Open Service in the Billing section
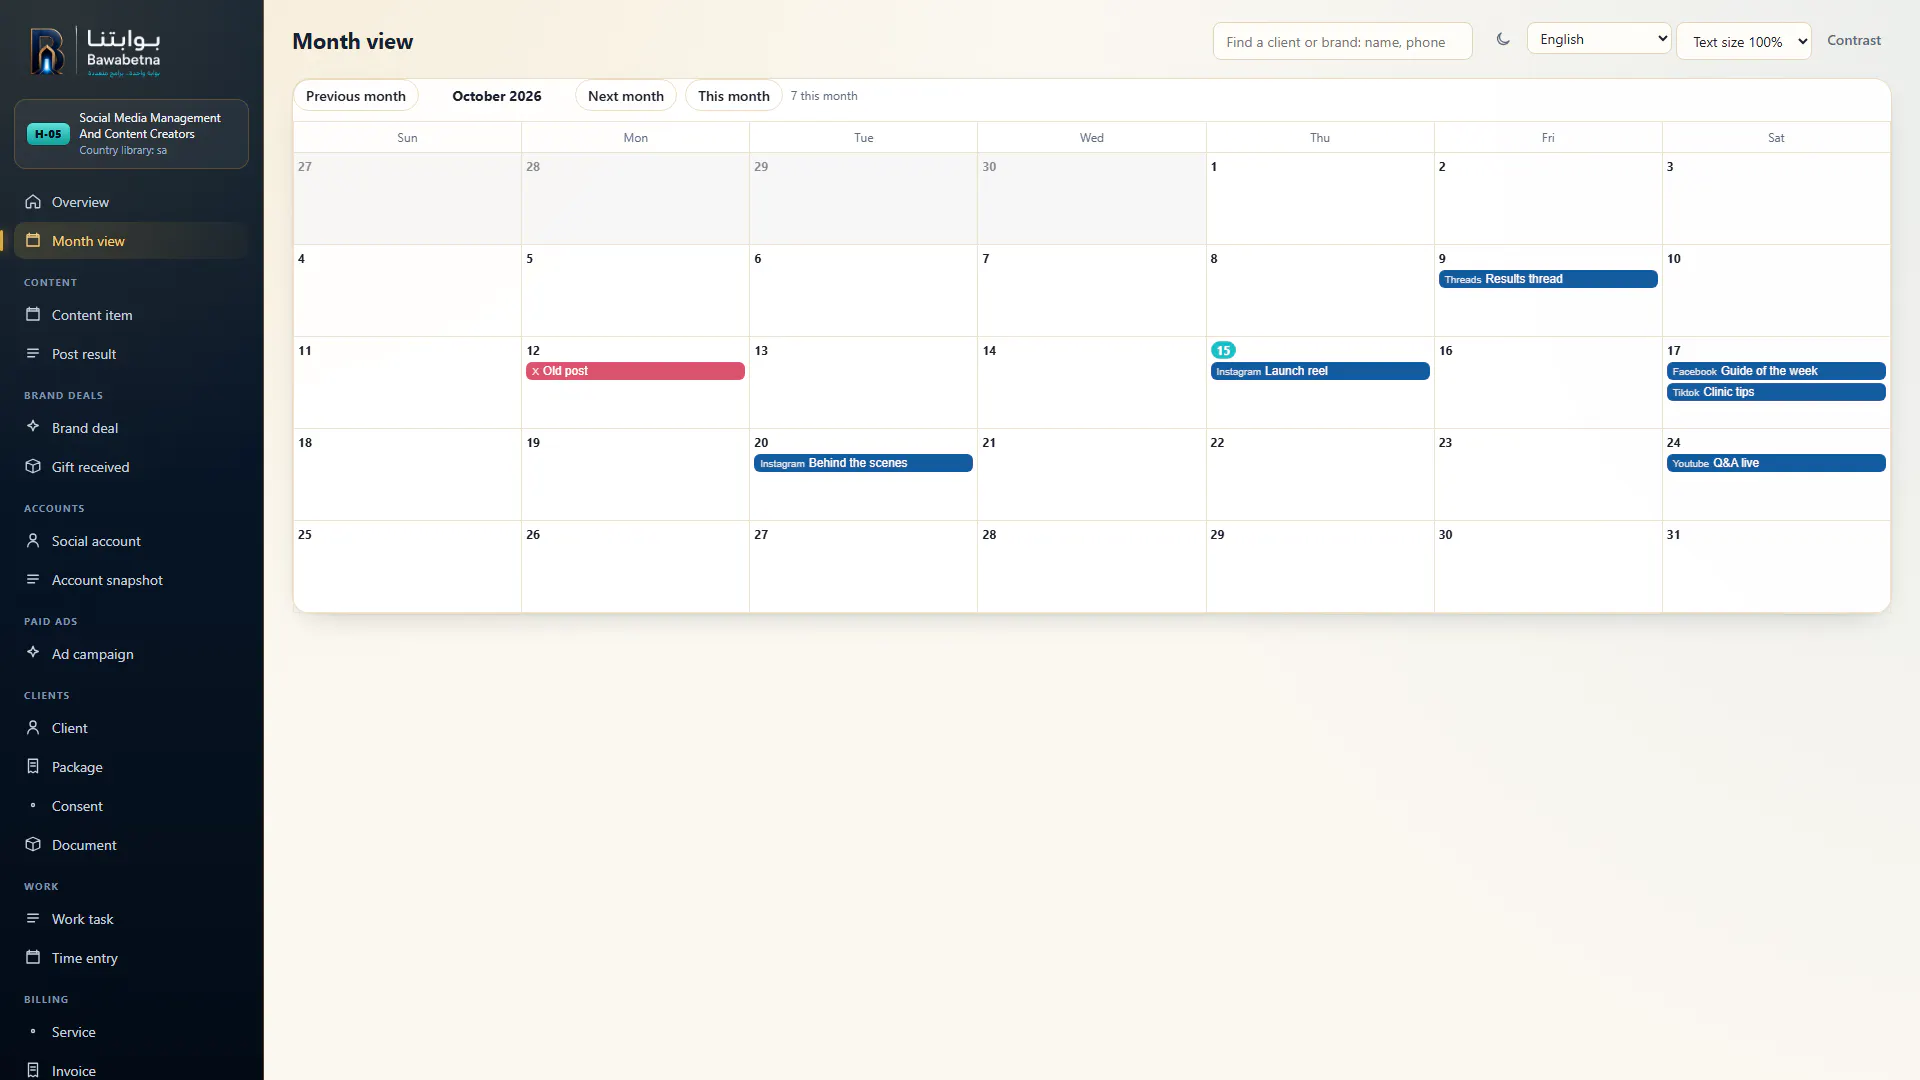The width and height of the screenshot is (1920, 1080). (132, 1032)
